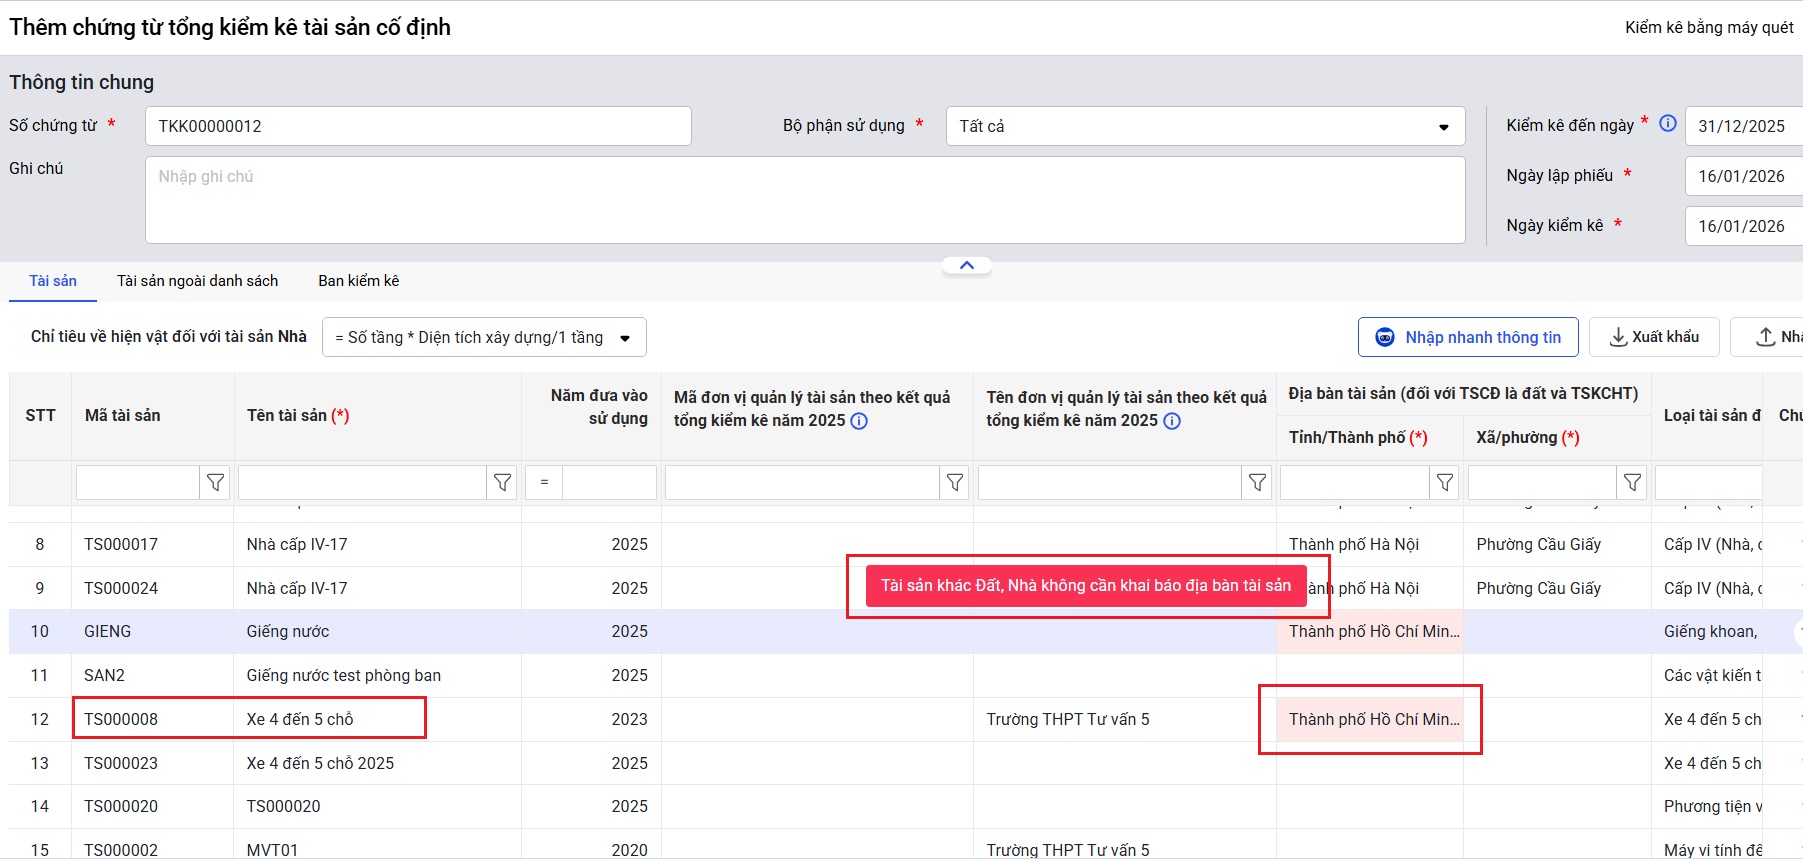Click the Xuất khẩu button
1803x859 pixels.
click(1653, 337)
